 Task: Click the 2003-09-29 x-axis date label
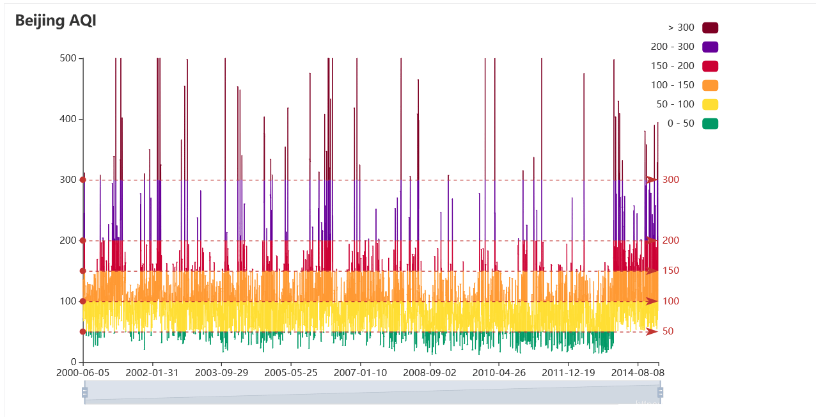coord(221,373)
